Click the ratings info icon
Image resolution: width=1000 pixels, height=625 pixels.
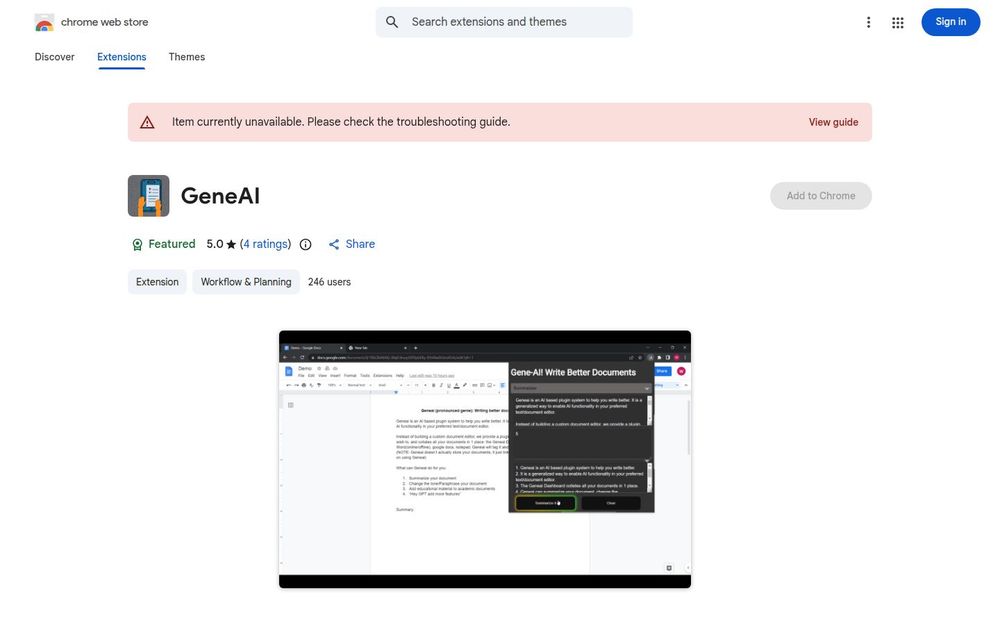click(x=305, y=244)
